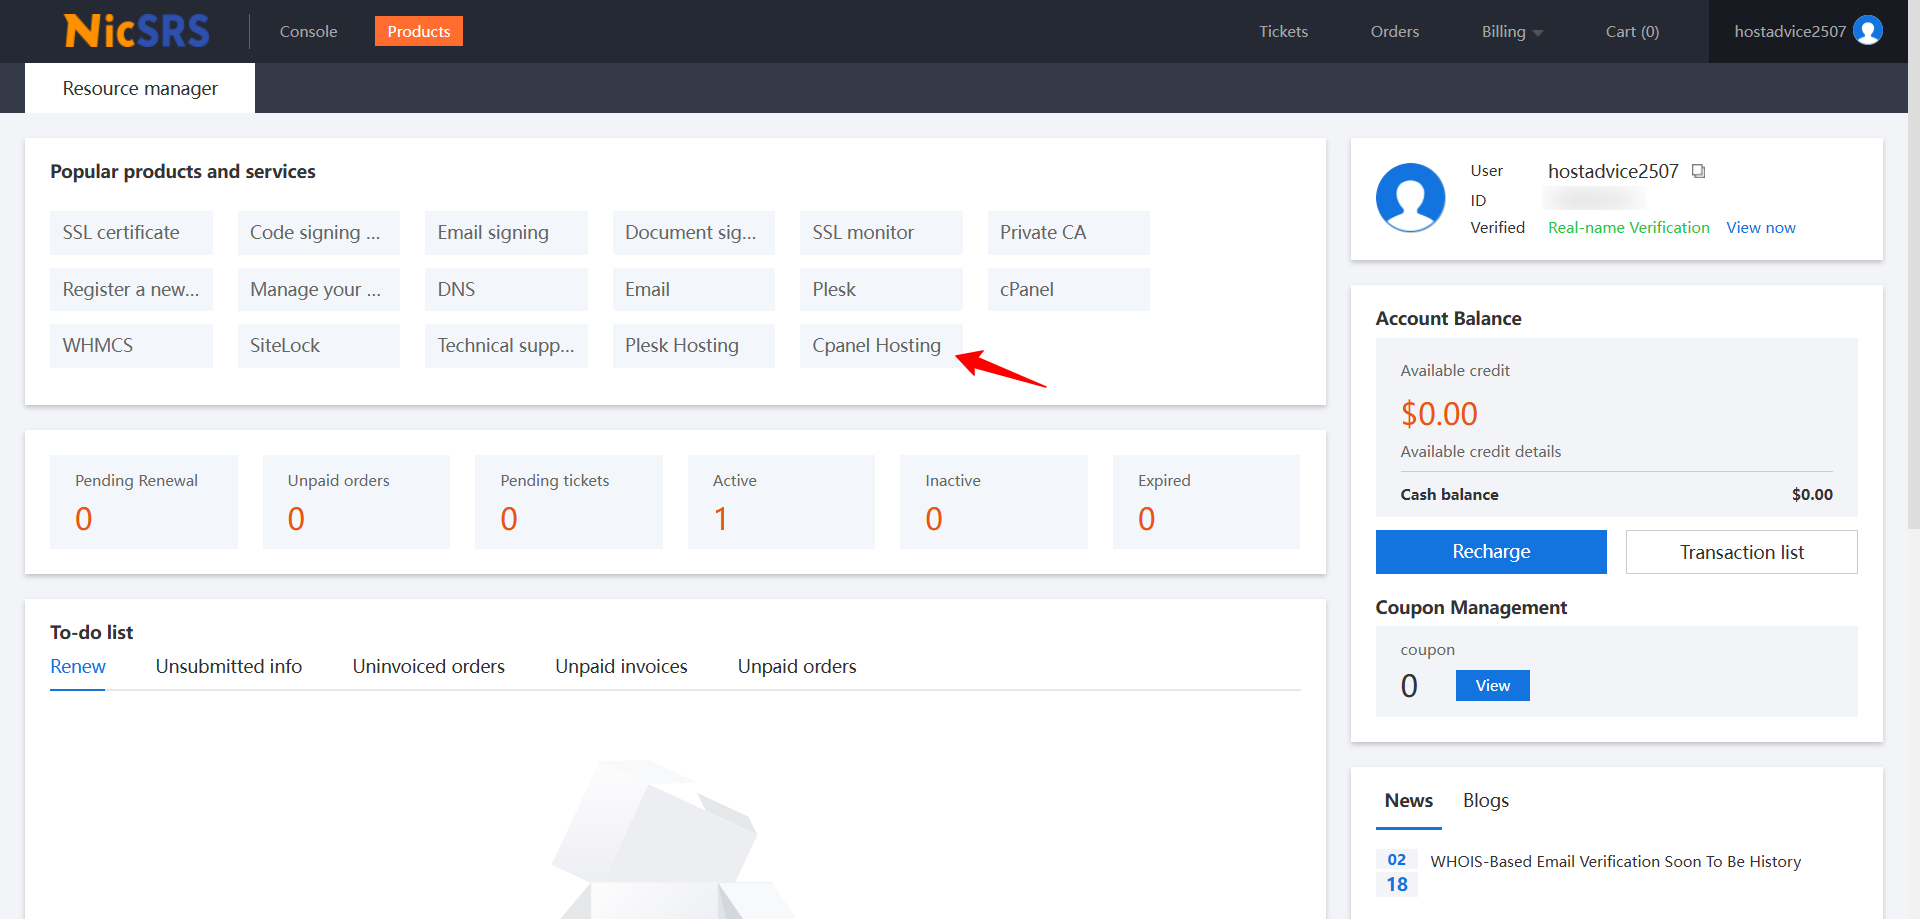Screen dimensions: 1920x919
Task: Select the cPanel tile
Action: click(x=1069, y=289)
